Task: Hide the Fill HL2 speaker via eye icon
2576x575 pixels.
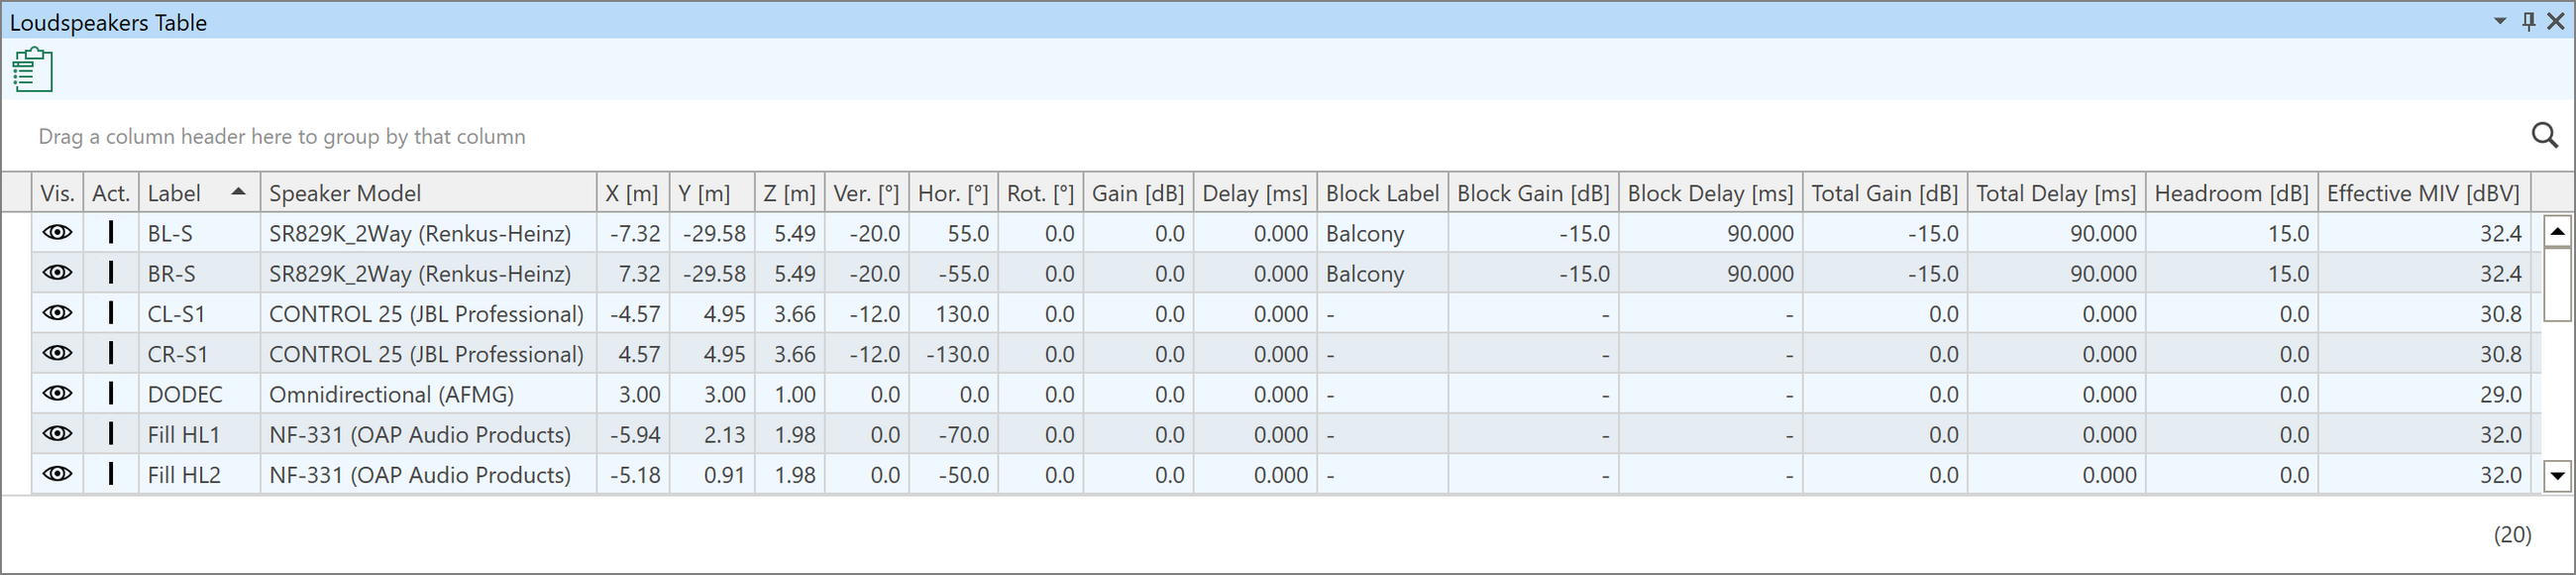Action: (58, 474)
